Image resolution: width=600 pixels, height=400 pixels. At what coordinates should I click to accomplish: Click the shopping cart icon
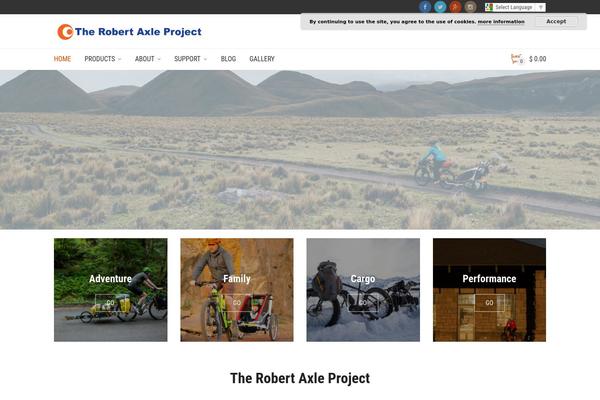click(517, 59)
